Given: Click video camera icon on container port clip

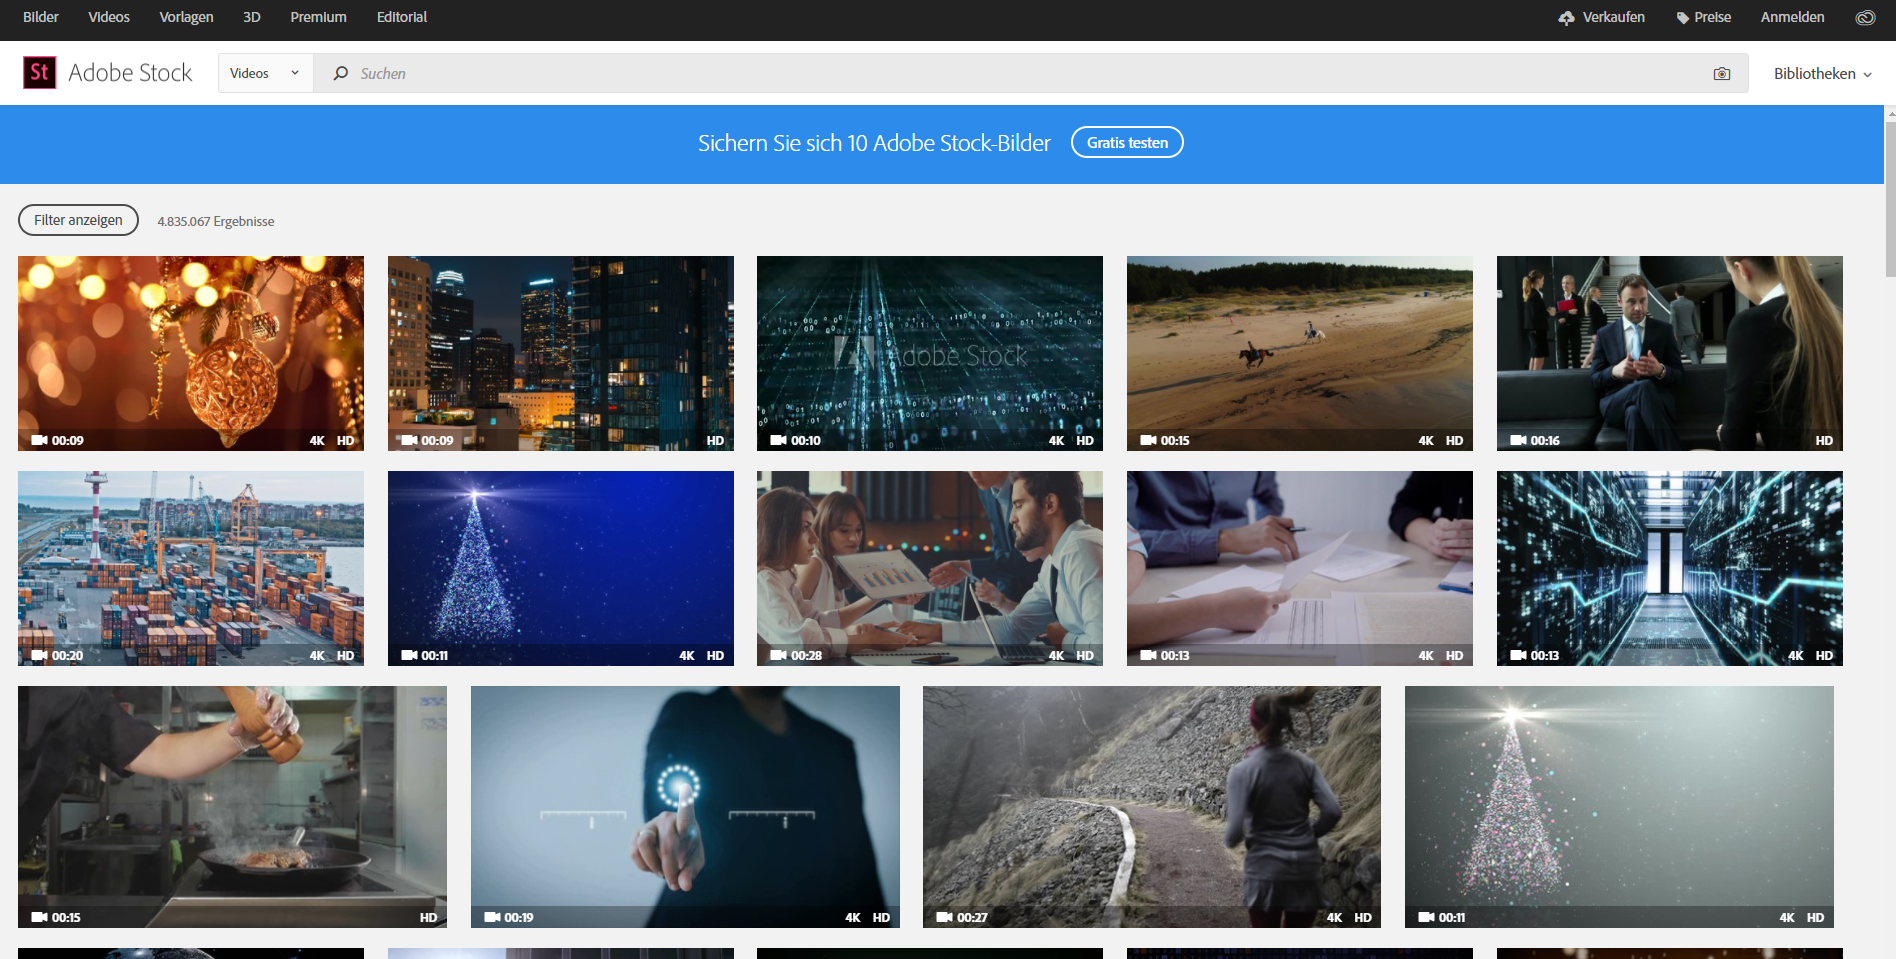Looking at the screenshot, I should click(40, 655).
